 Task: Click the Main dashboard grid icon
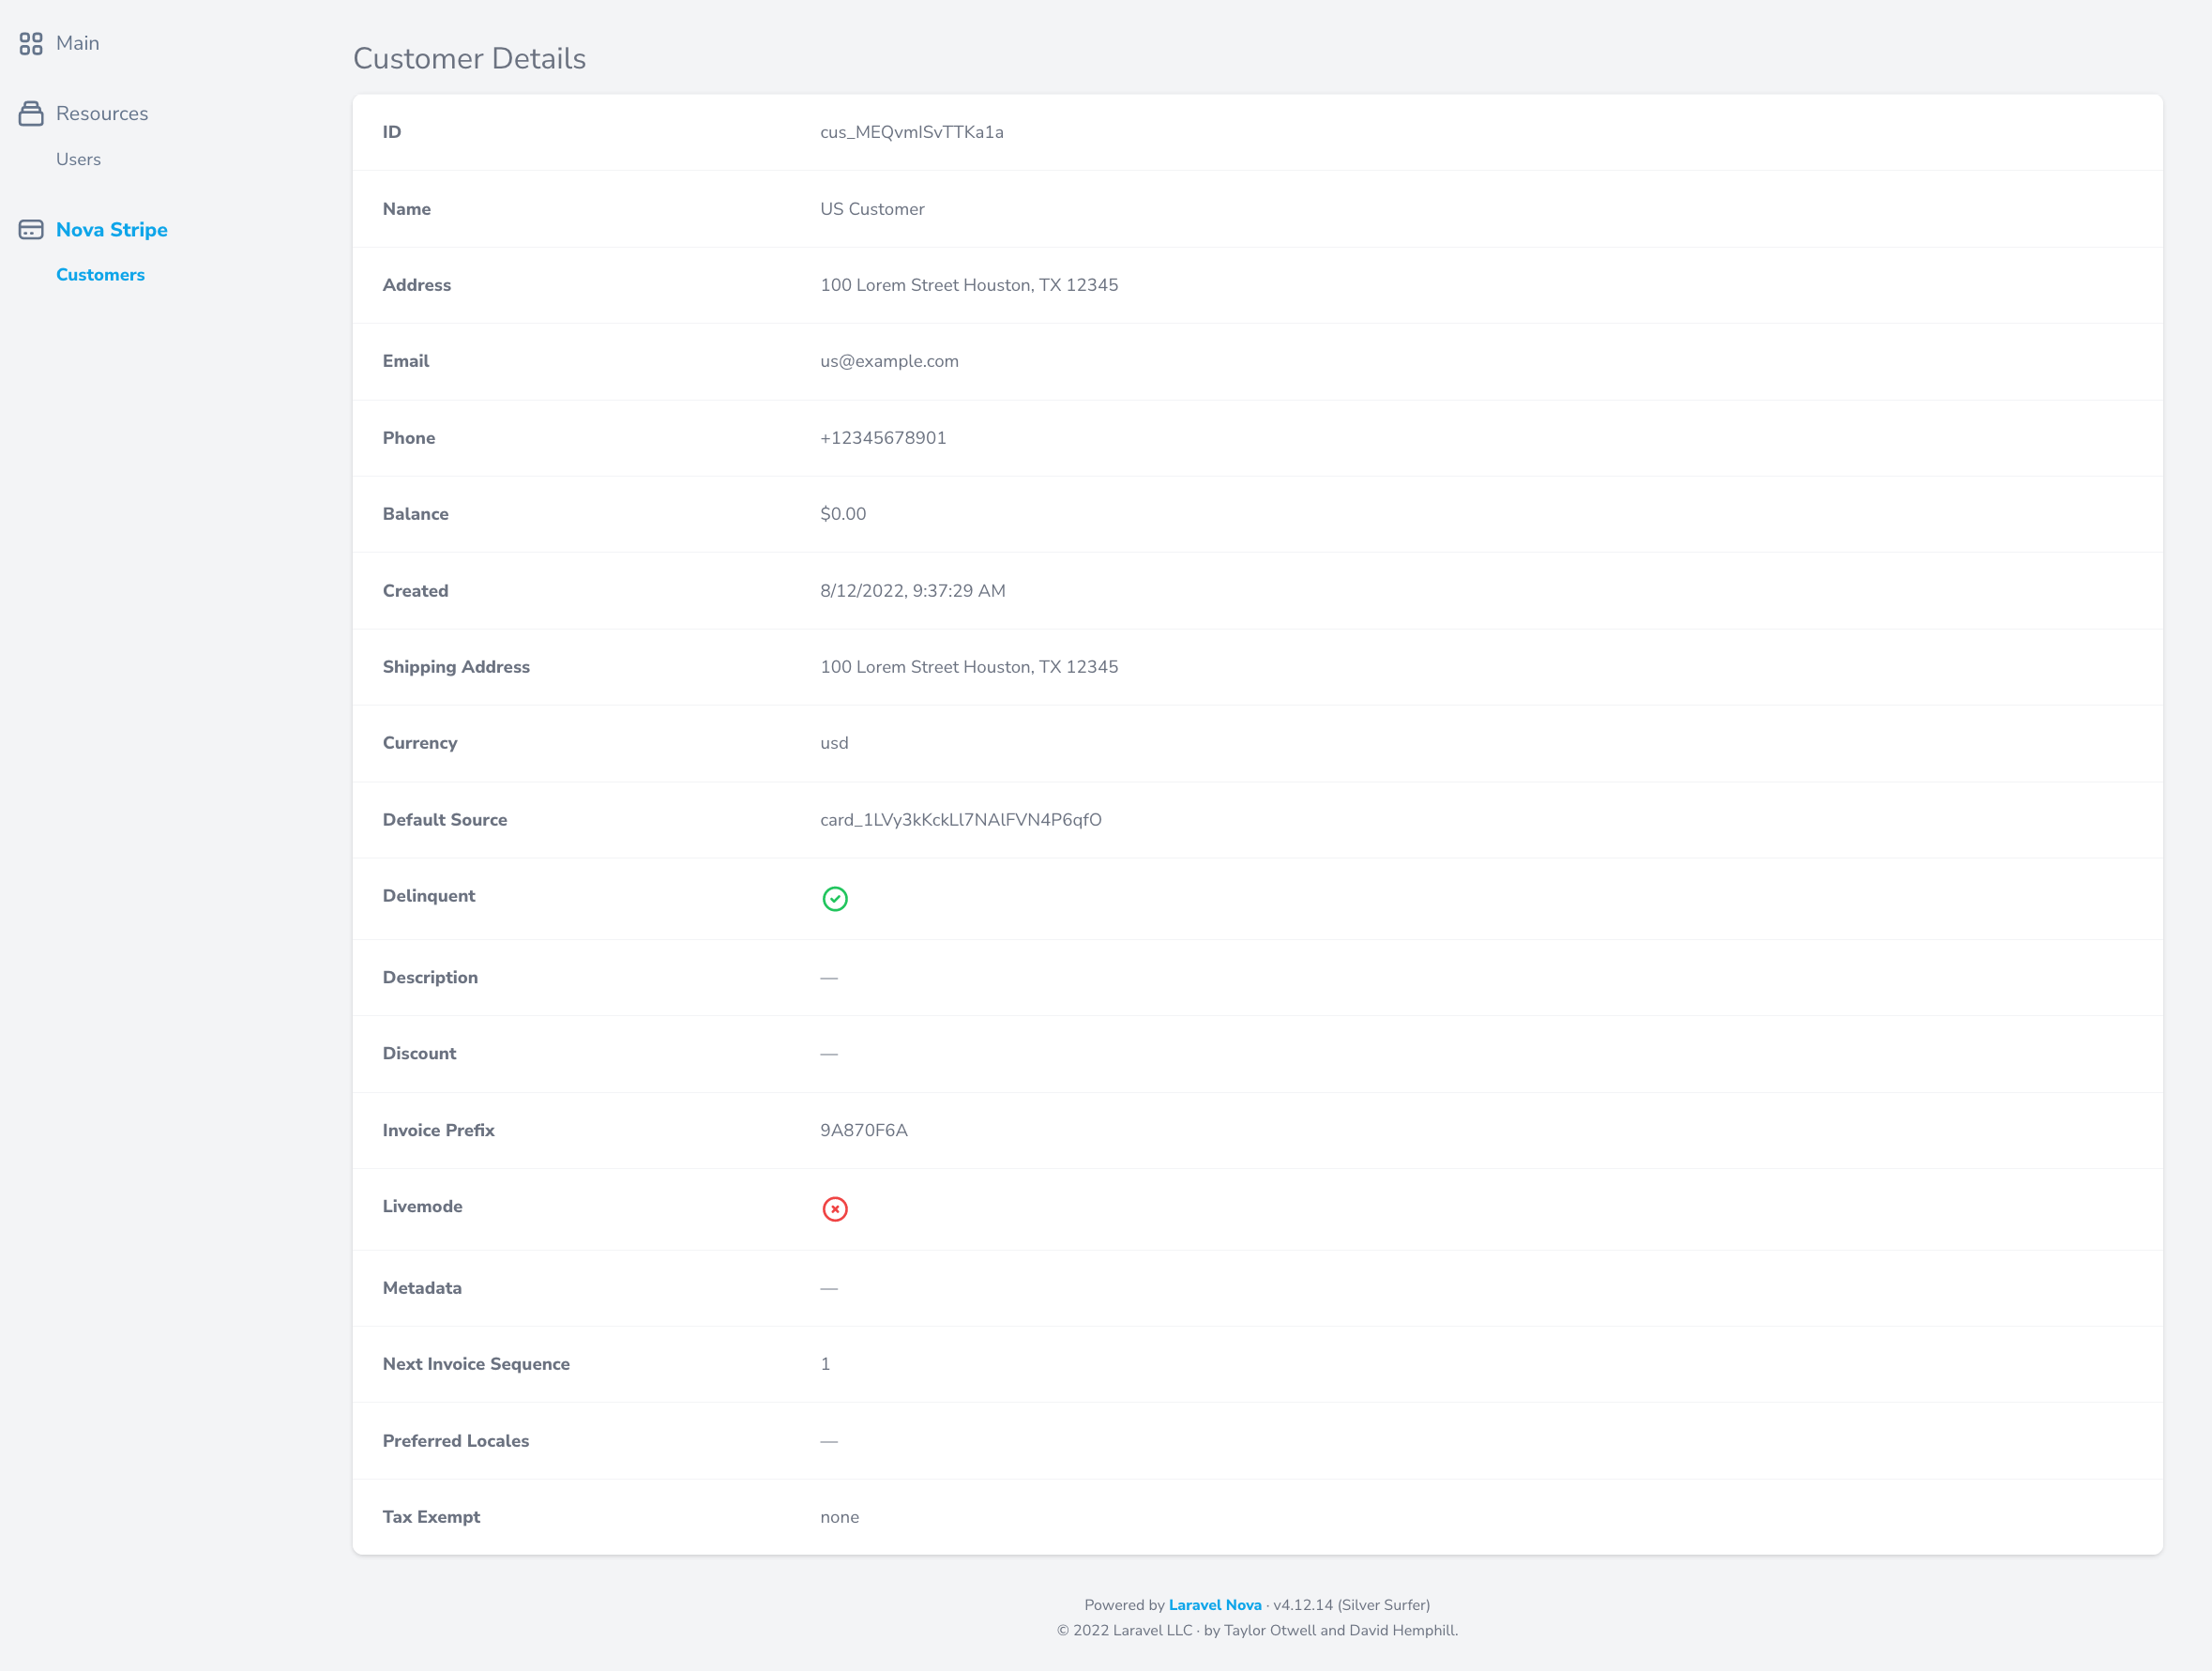[x=31, y=43]
